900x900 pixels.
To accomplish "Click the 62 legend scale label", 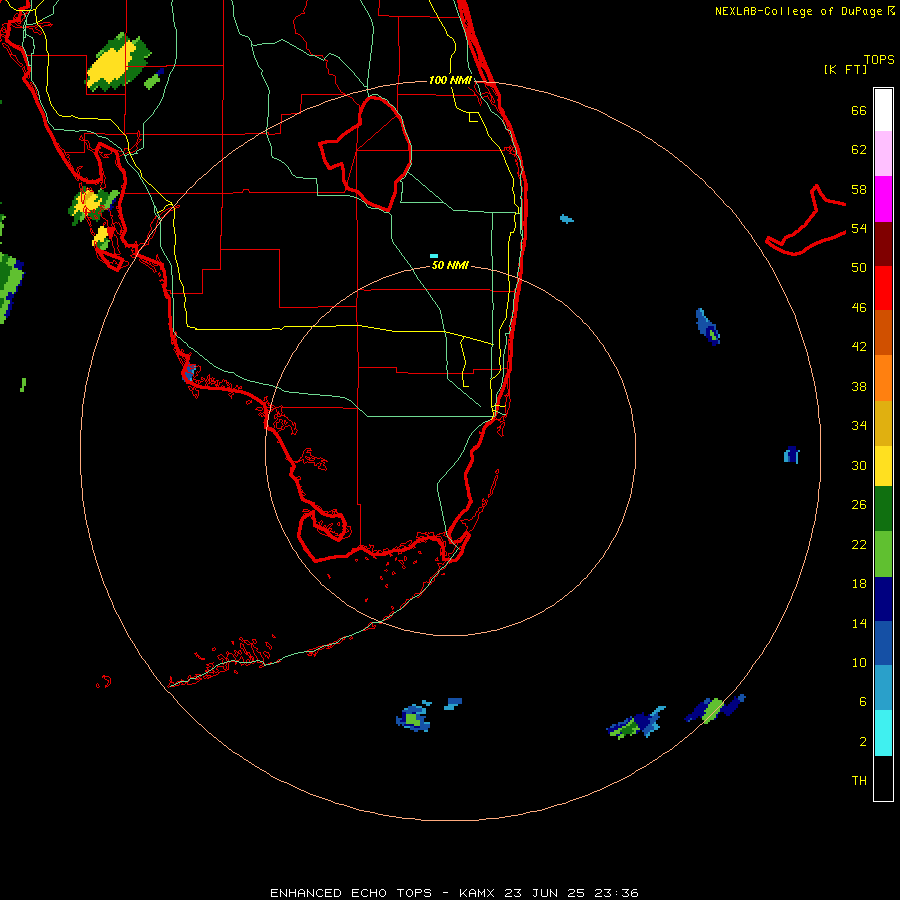I will click(x=859, y=150).
